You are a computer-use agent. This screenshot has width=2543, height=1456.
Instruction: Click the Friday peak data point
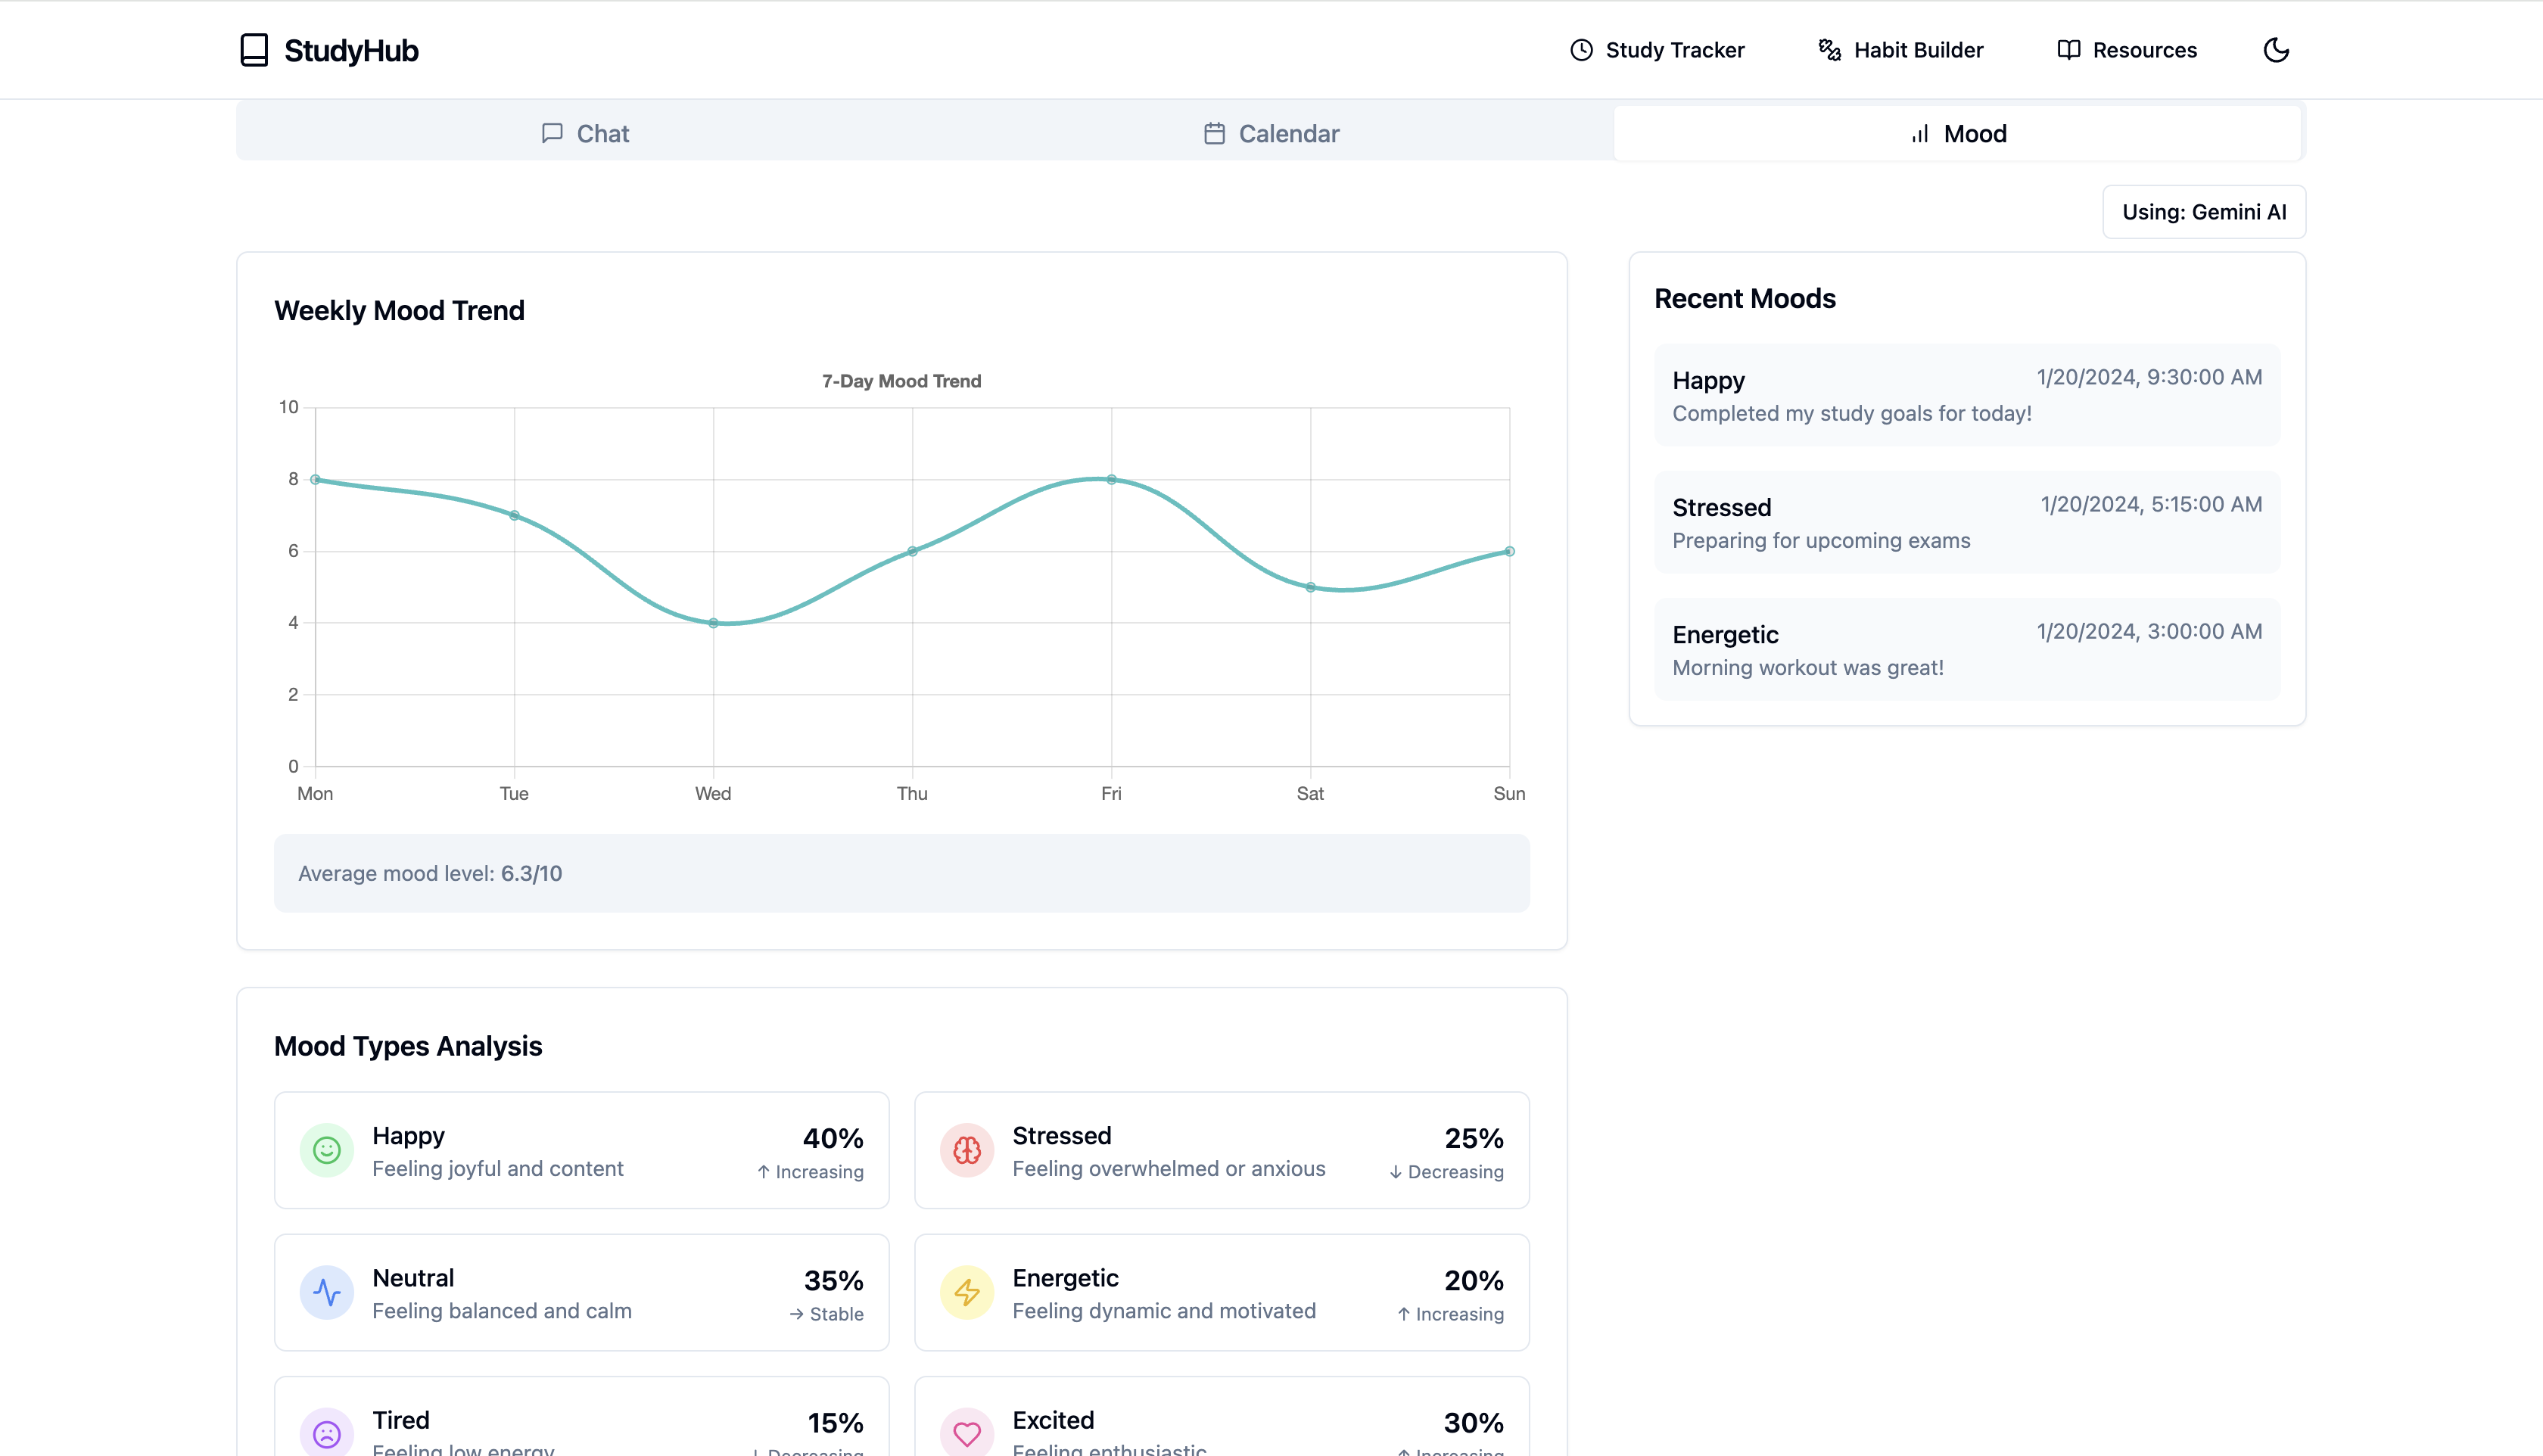[x=1111, y=480]
